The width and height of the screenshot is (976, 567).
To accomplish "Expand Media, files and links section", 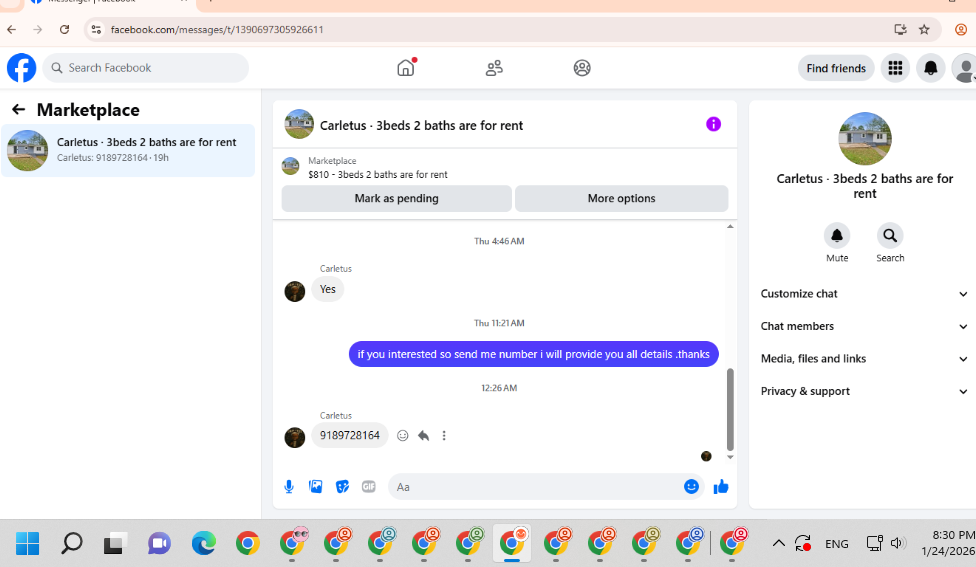I will tap(864, 358).
